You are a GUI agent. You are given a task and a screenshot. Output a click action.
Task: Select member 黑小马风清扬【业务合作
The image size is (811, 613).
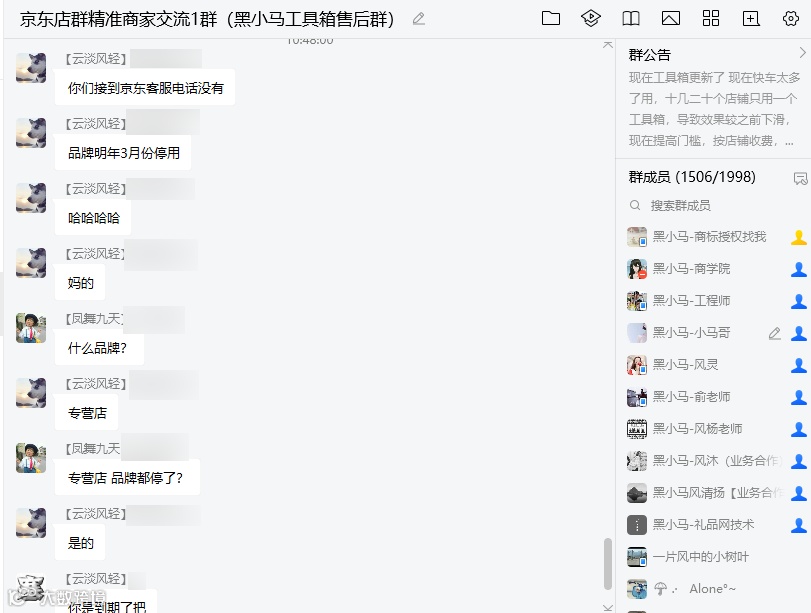(717, 493)
